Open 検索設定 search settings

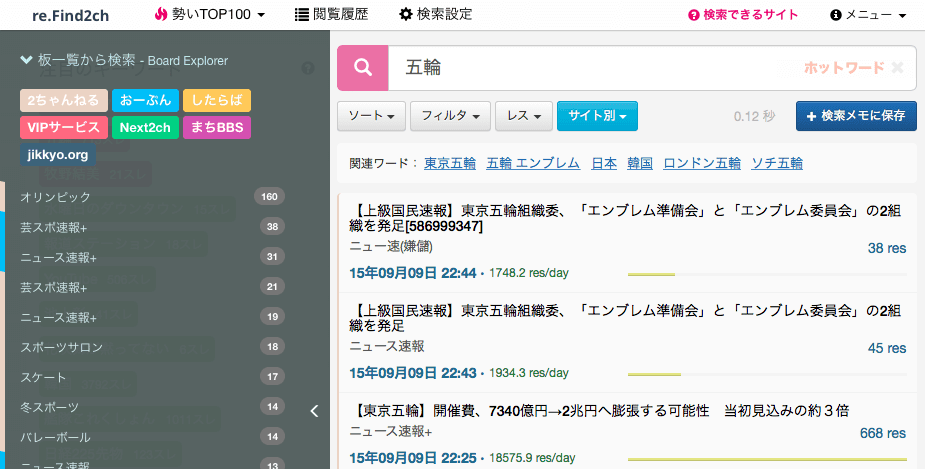coord(435,15)
